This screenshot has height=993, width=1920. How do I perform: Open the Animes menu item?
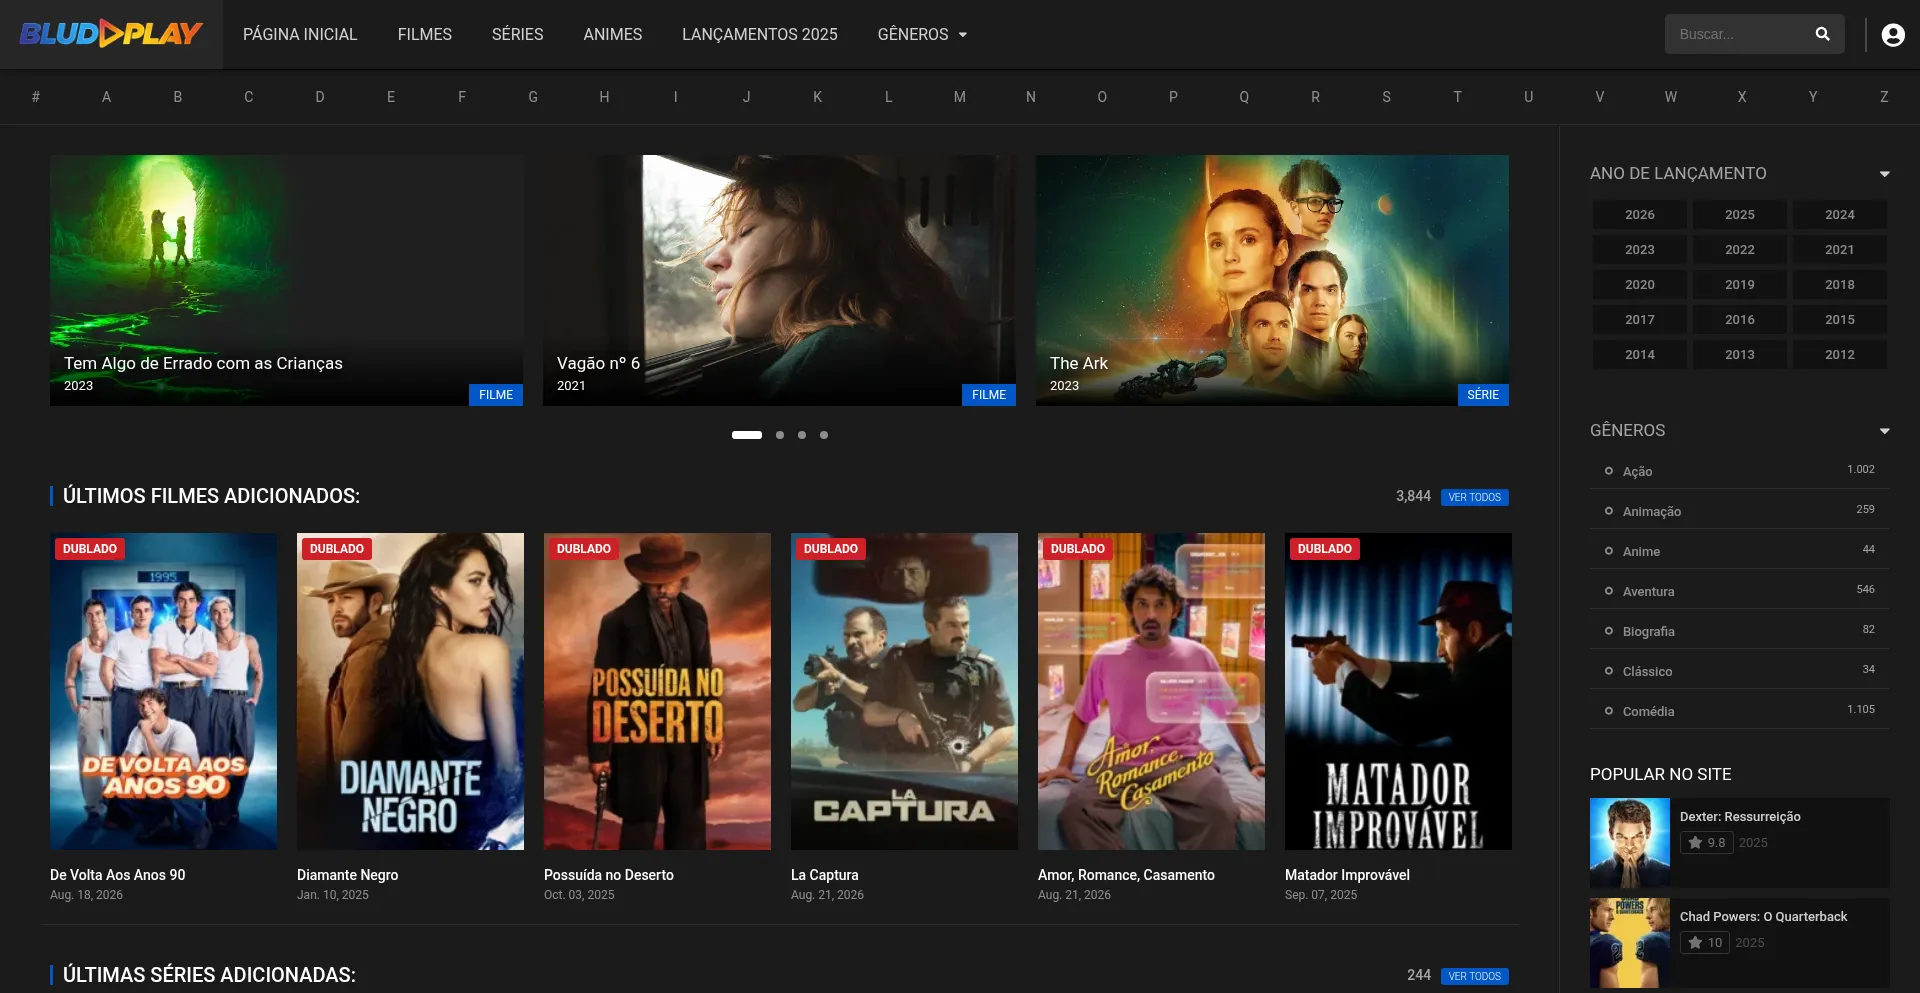point(613,34)
